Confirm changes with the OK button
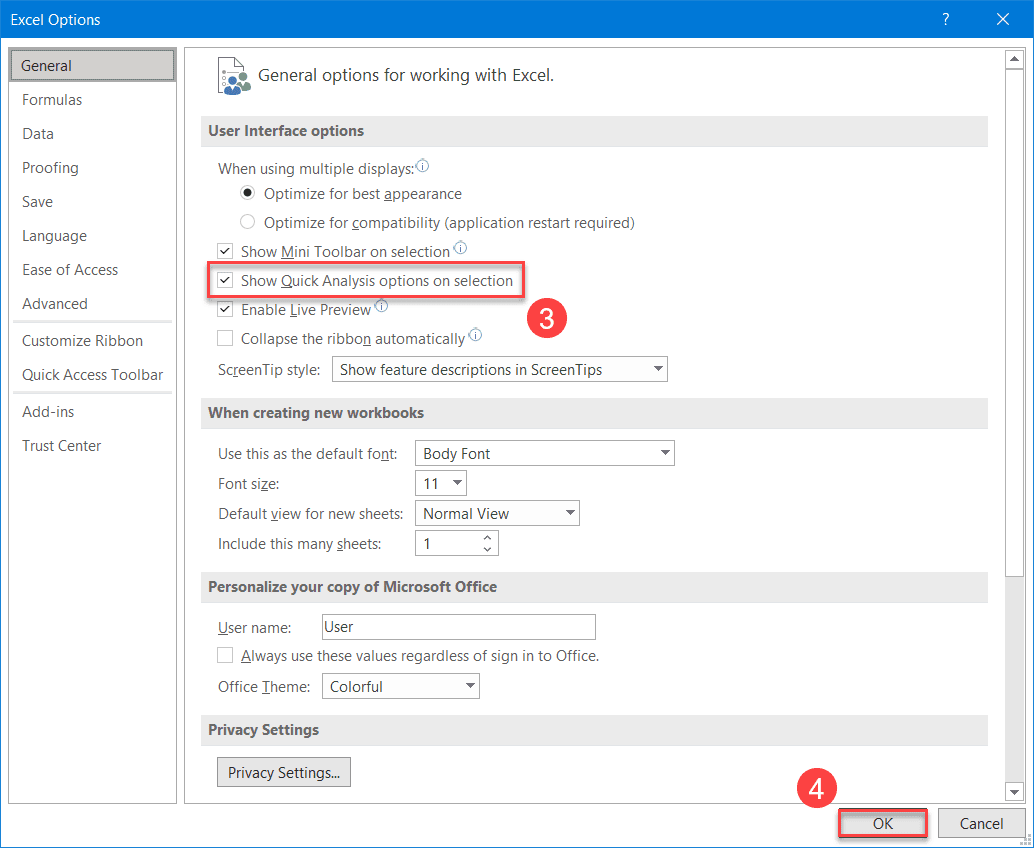 pos(882,824)
